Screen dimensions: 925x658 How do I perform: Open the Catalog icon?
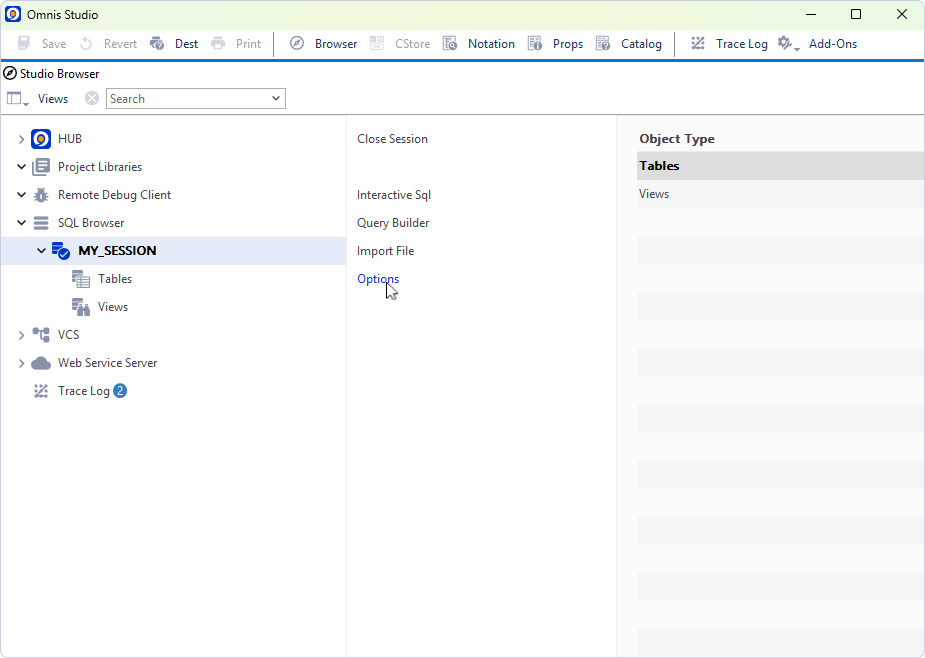[603, 44]
